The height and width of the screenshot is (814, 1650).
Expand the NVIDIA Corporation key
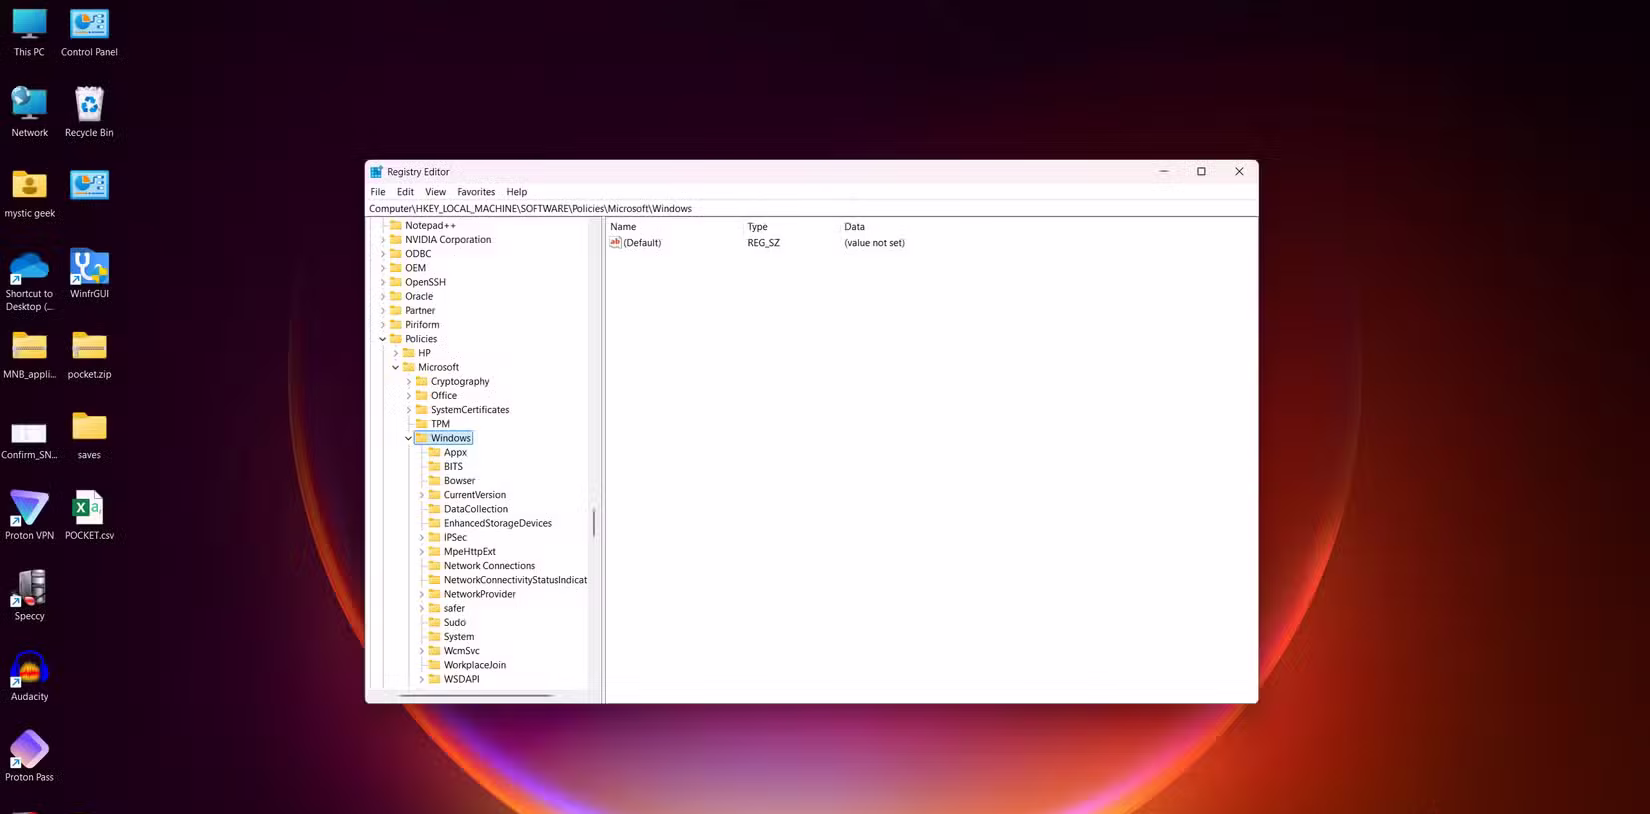383,240
